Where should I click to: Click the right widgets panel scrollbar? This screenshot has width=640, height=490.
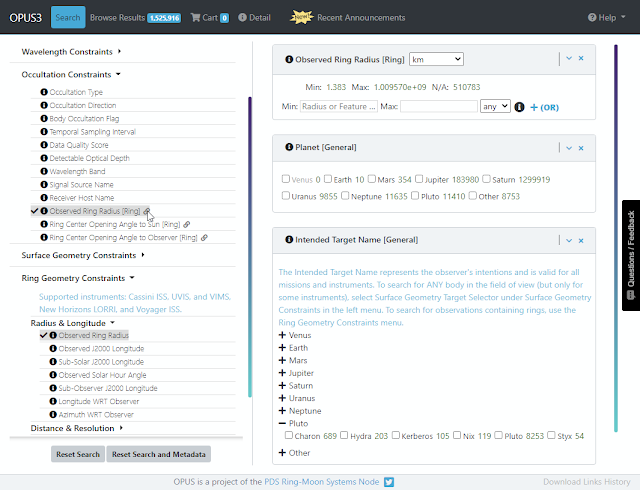[x=616, y=238]
